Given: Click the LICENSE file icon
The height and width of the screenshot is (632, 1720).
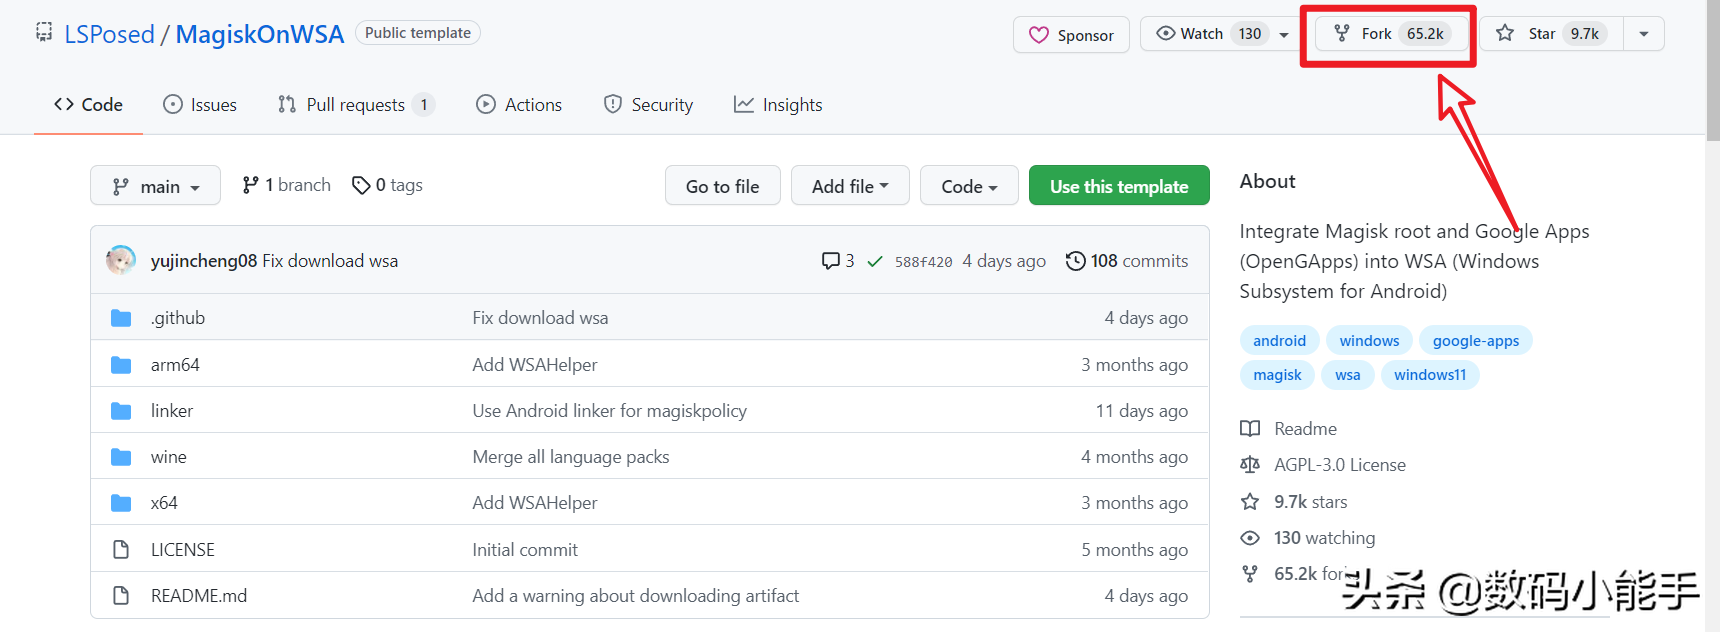Looking at the screenshot, I should click(x=121, y=550).
